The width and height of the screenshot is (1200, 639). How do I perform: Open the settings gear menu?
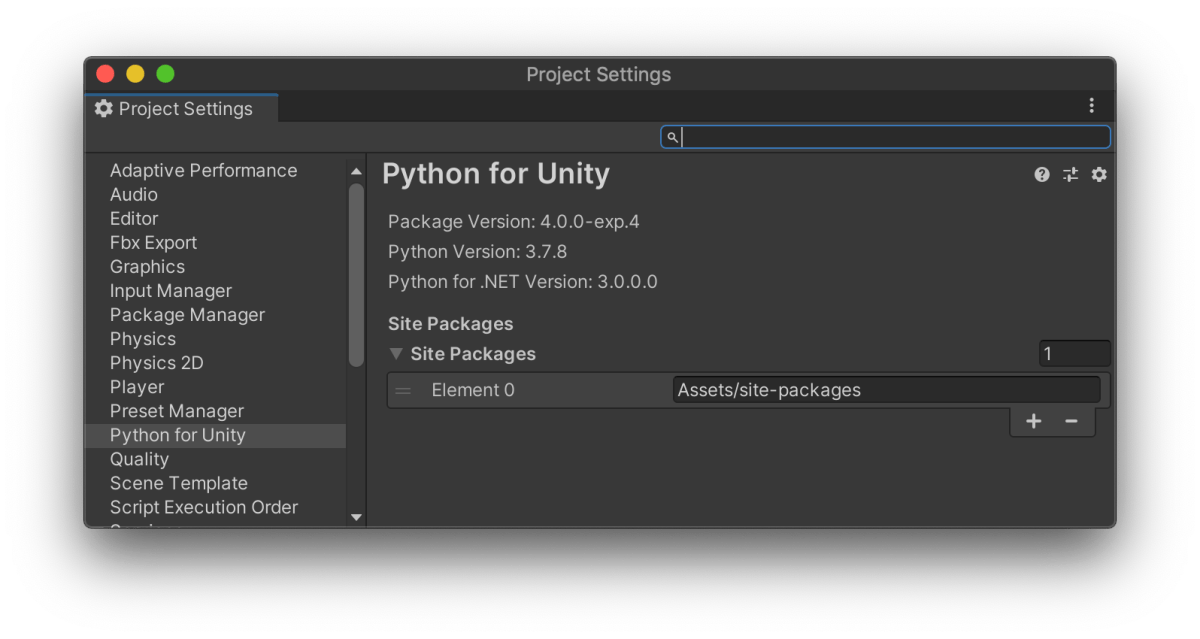tap(1099, 175)
